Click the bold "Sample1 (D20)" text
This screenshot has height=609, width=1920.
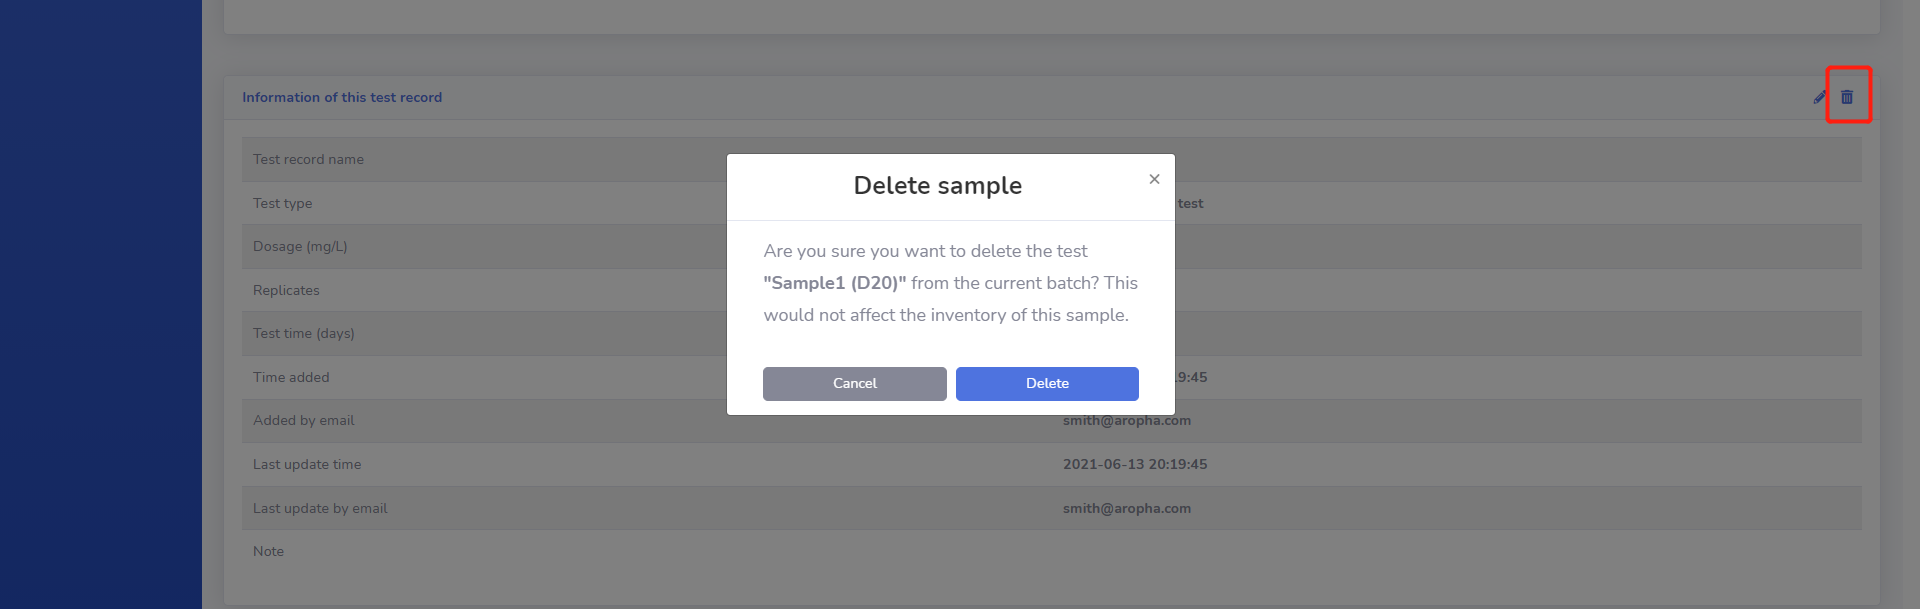click(835, 283)
